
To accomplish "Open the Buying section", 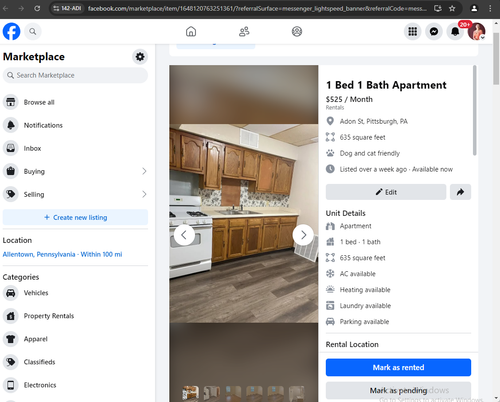I will point(75,171).
